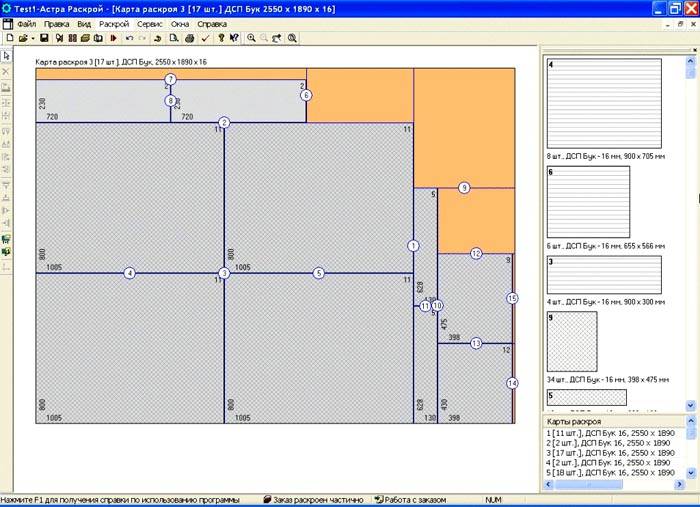Open the Раскрой menu
This screenshot has height=507, width=700.
tap(114, 22)
